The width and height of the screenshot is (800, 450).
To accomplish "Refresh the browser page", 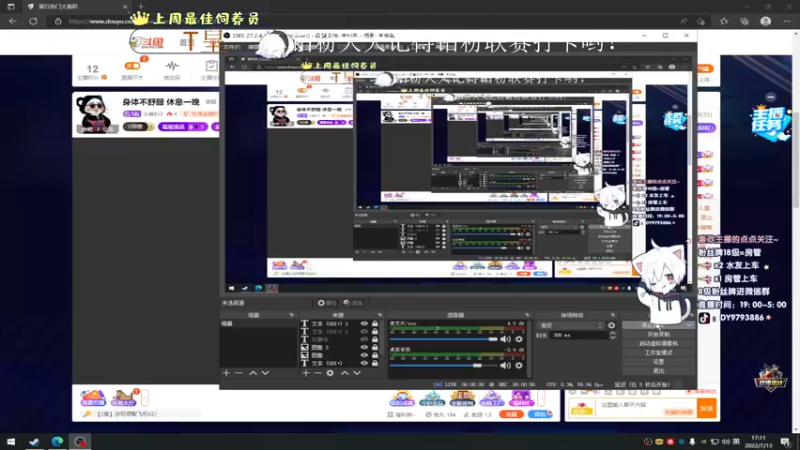I will click(x=33, y=21).
